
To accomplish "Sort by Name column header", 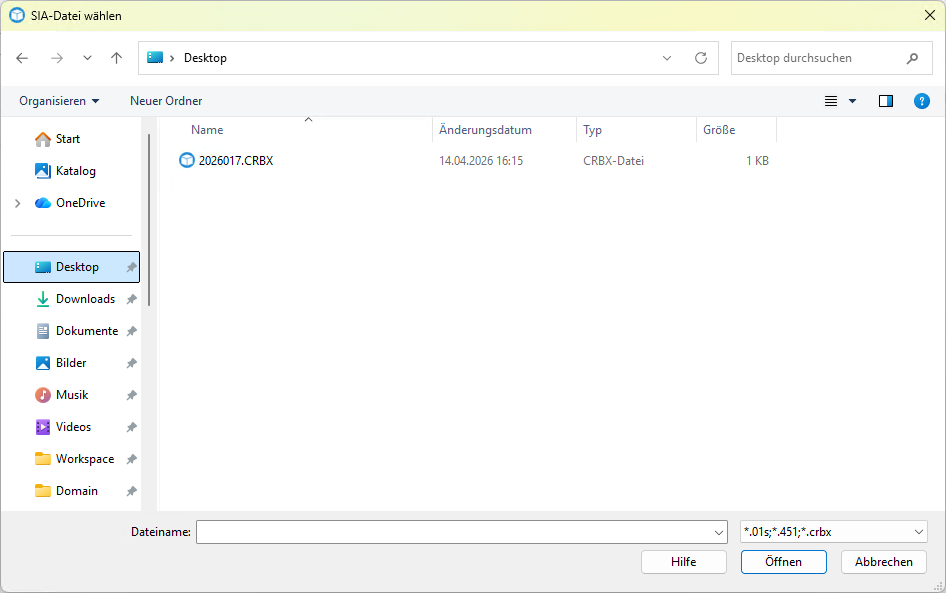I will pos(207,130).
